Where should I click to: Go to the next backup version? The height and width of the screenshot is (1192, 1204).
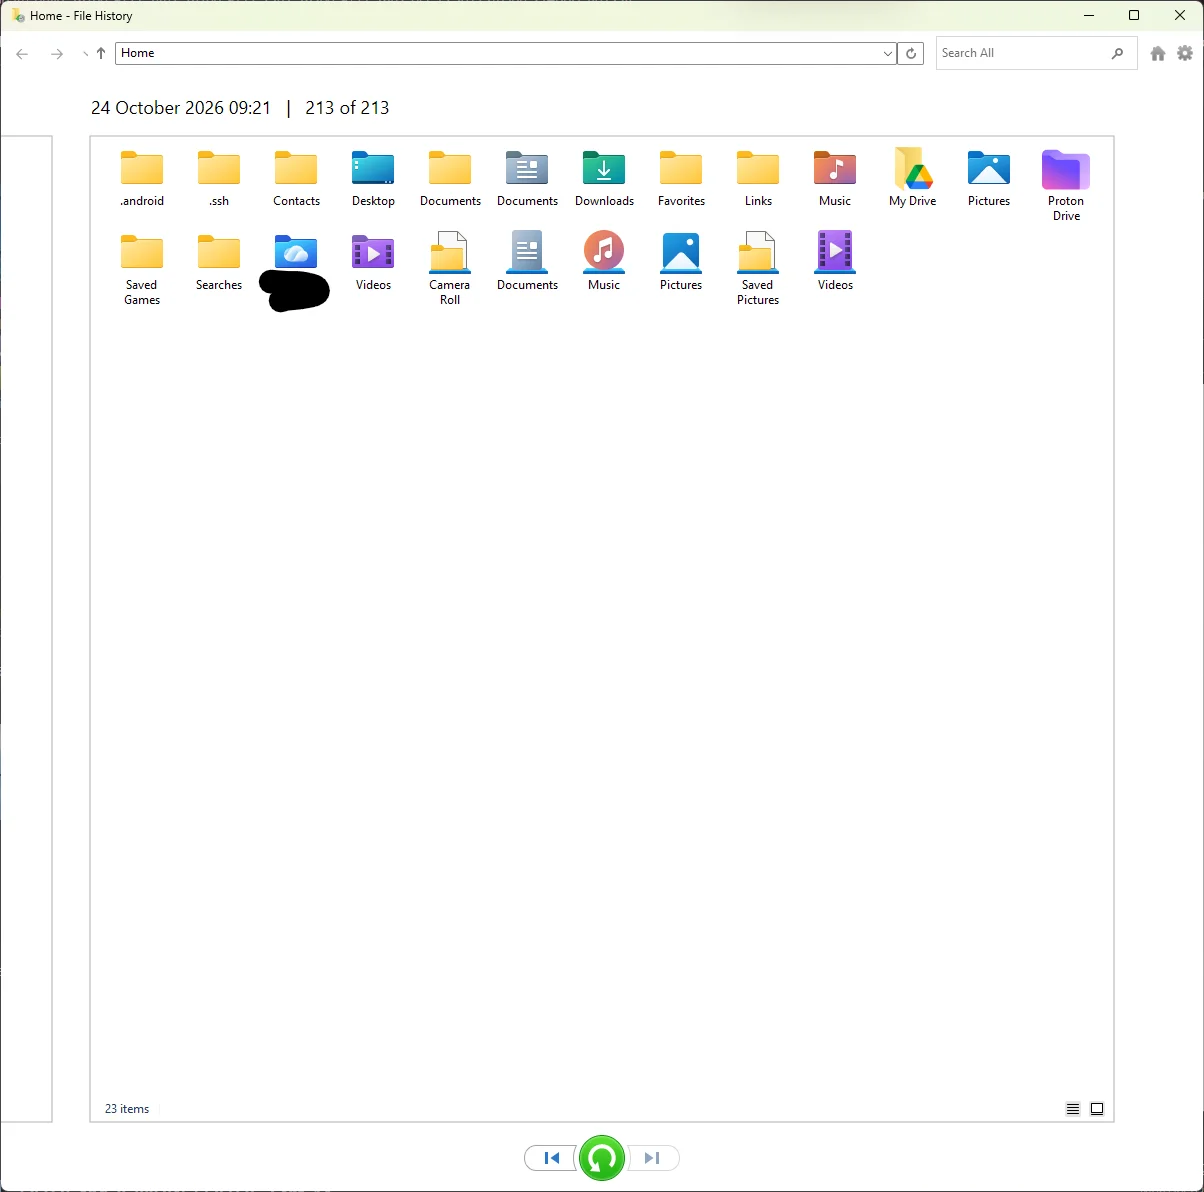coord(653,1158)
